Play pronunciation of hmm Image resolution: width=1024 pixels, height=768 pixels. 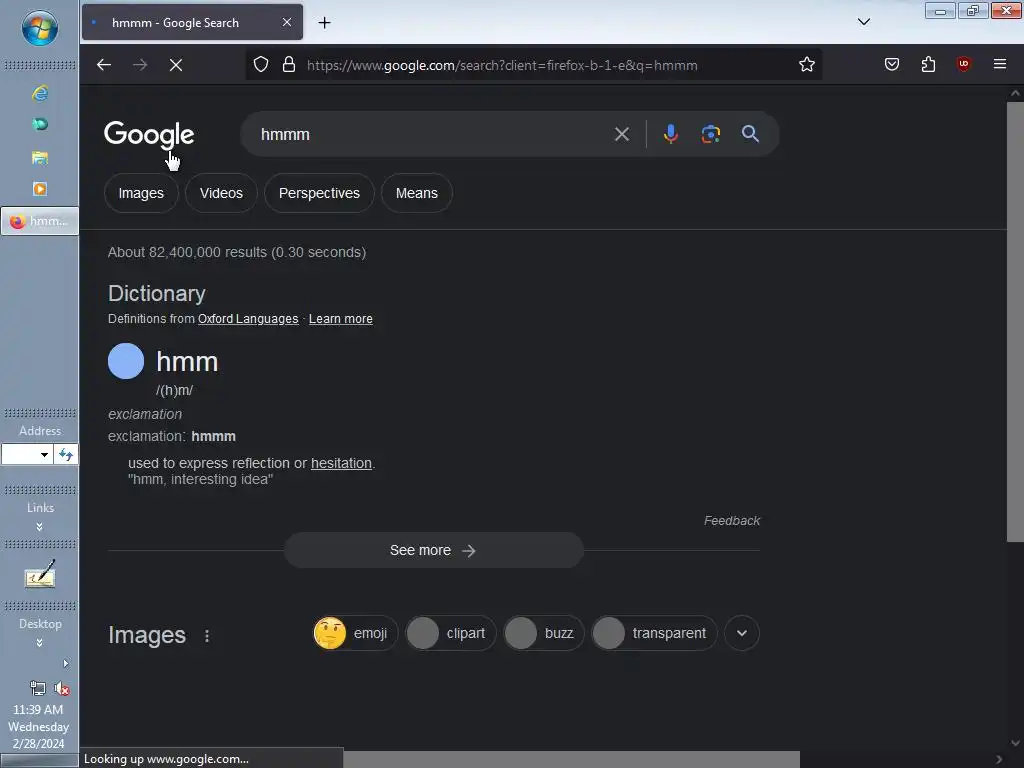[126, 361]
